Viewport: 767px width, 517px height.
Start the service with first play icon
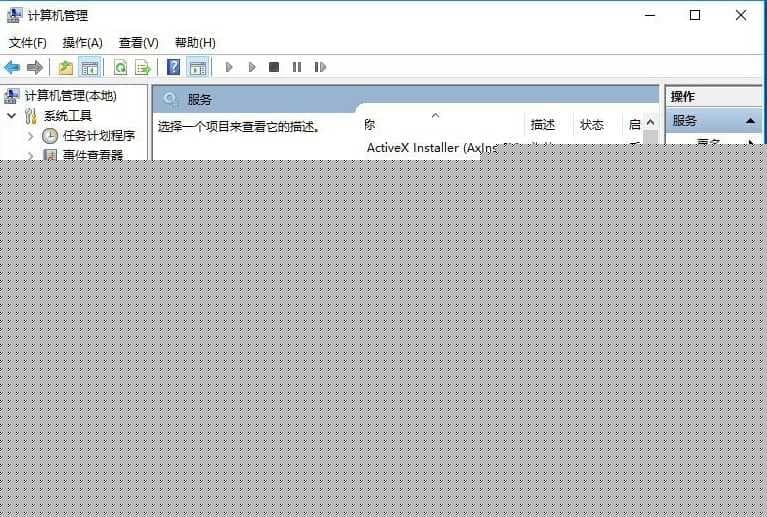tap(228, 67)
